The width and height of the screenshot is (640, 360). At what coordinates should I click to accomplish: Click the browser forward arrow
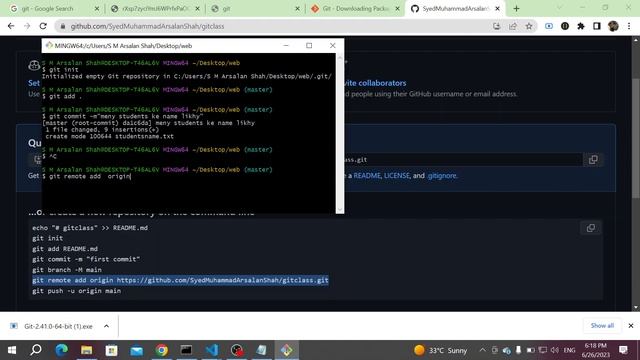point(27,26)
